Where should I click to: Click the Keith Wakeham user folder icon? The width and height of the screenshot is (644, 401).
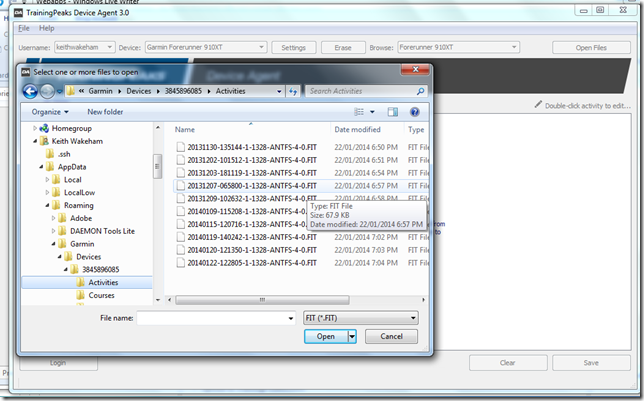[44, 141]
